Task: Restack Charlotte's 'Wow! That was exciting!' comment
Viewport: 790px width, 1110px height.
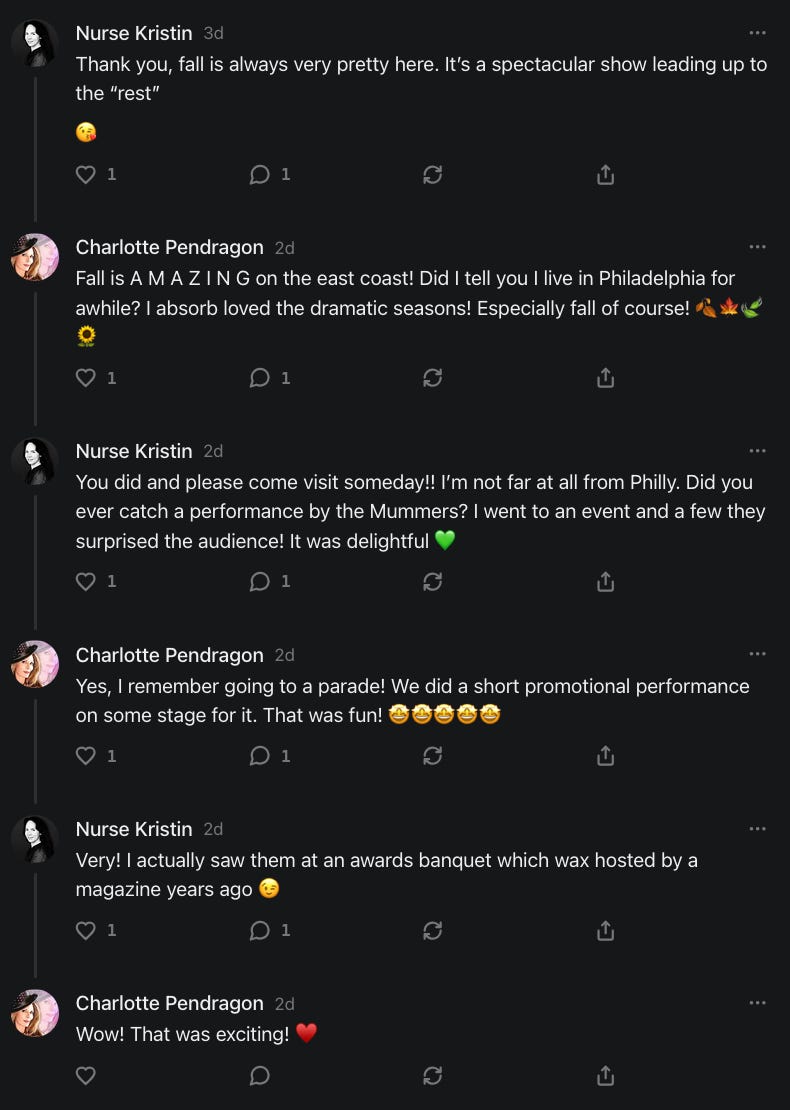Action: click(x=433, y=1075)
